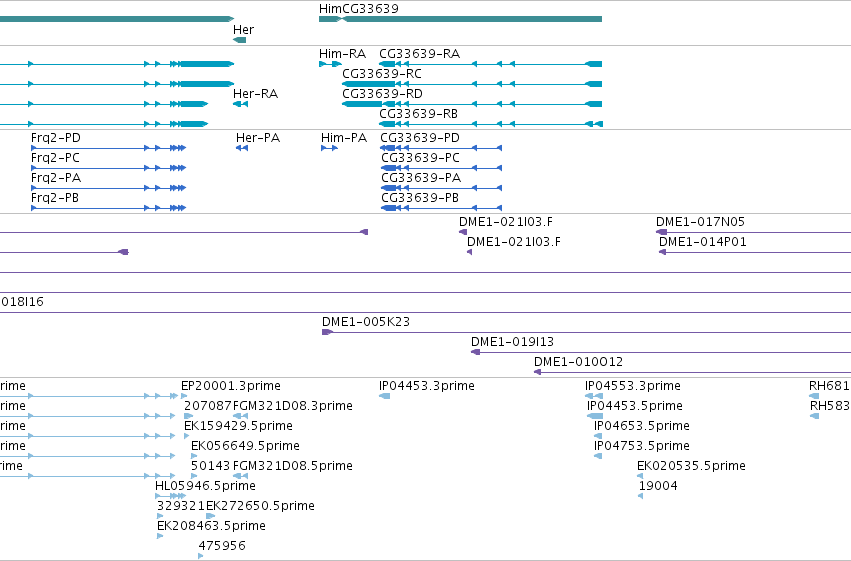The image size is (851, 561).
Task: Open the Her-PA protein label
Action: click(258, 138)
